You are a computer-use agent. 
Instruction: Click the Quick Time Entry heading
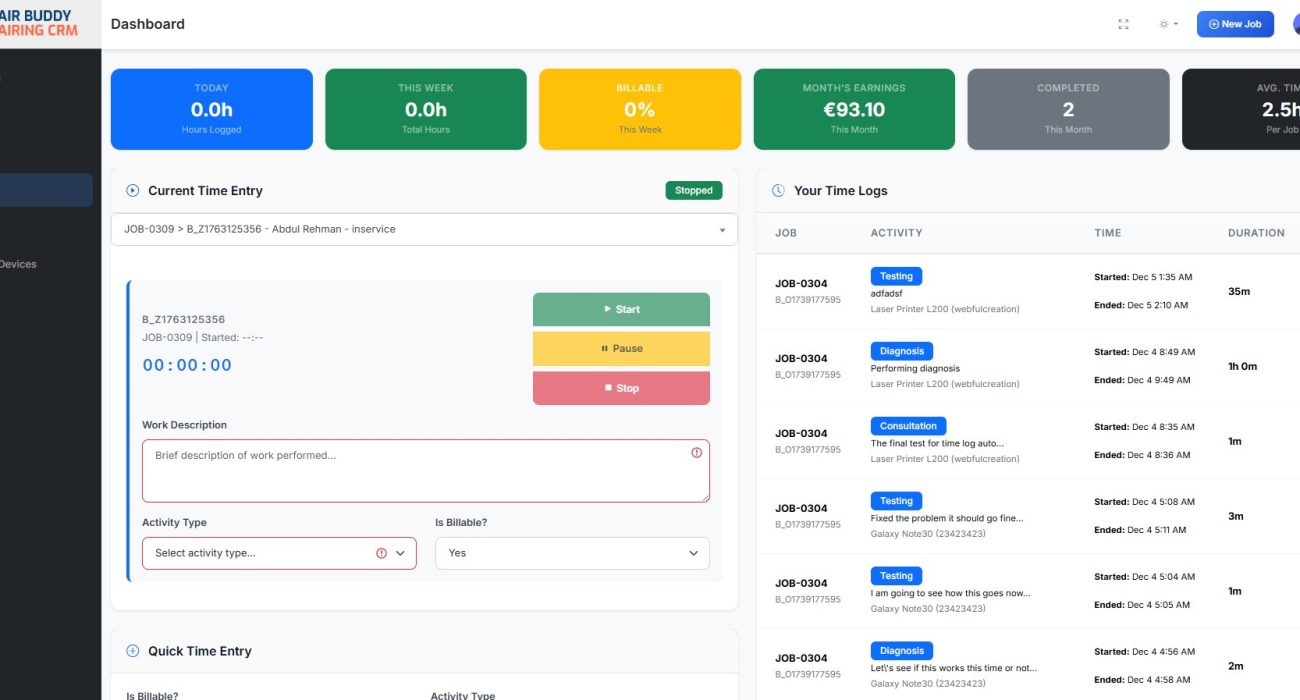[x=200, y=651]
